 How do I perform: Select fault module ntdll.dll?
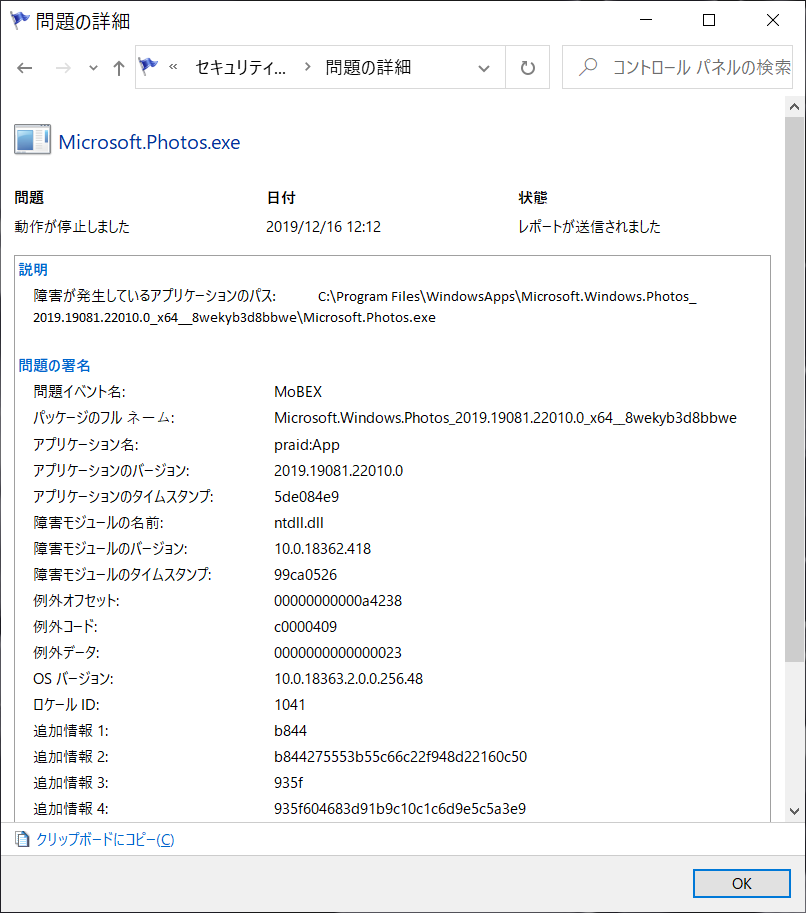click(299, 523)
